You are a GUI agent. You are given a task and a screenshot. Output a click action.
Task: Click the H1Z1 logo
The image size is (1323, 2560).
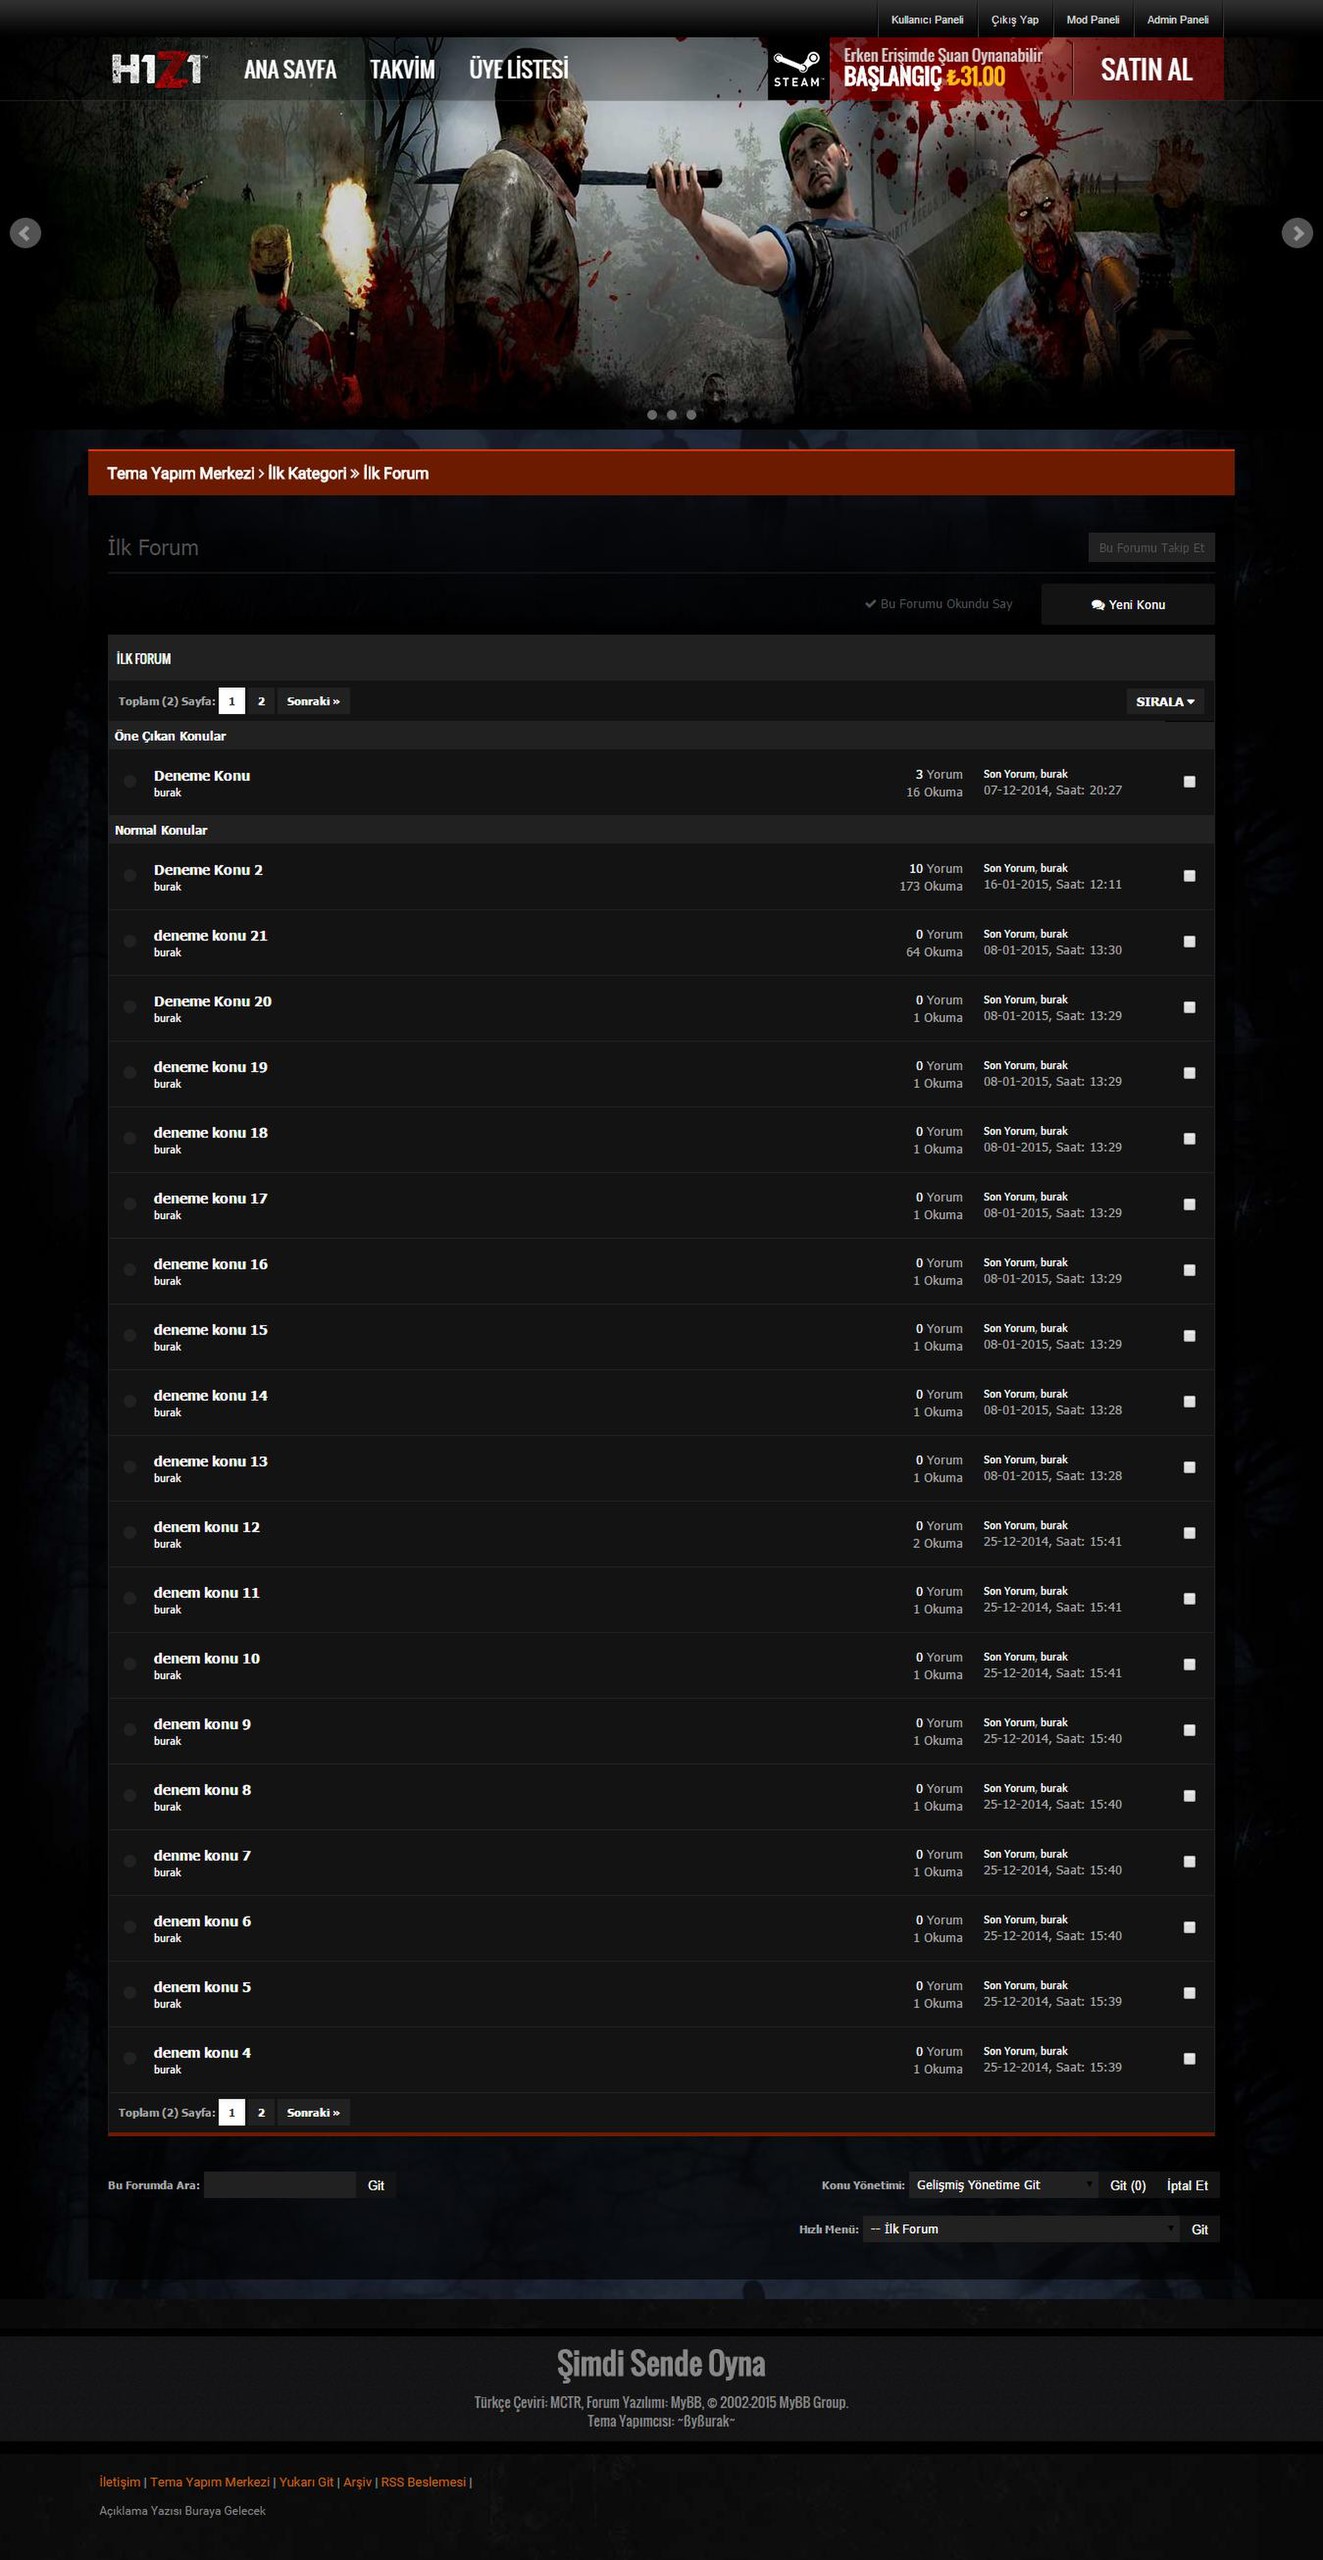(x=159, y=70)
